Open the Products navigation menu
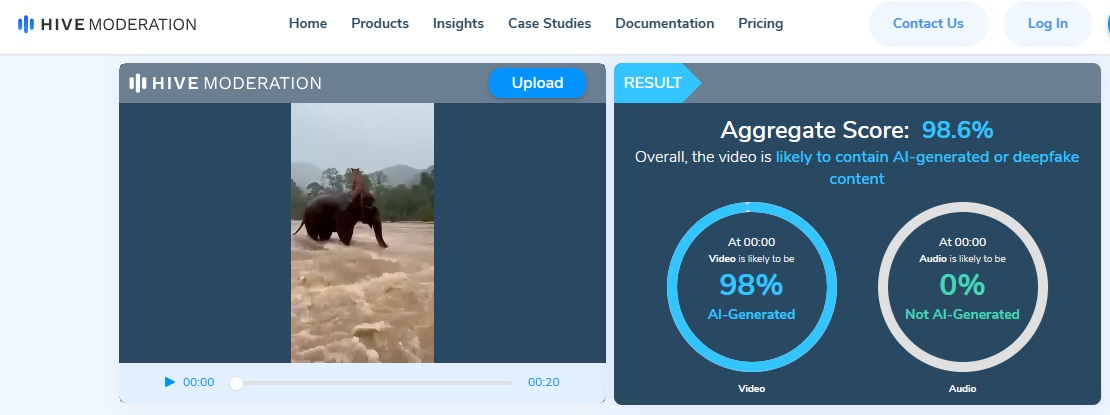This screenshot has height=415, width=1110. point(380,24)
